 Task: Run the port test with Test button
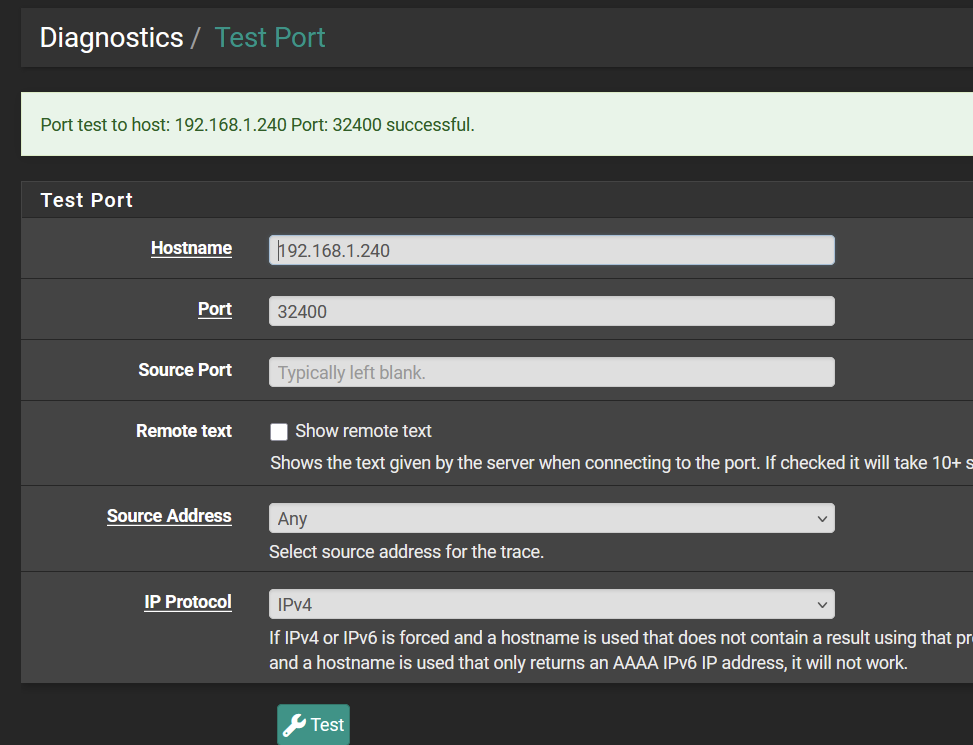[x=313, y=725]
